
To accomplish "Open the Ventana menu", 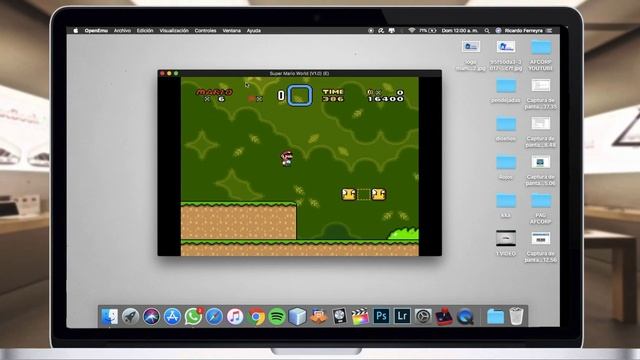I will point(231,31).
